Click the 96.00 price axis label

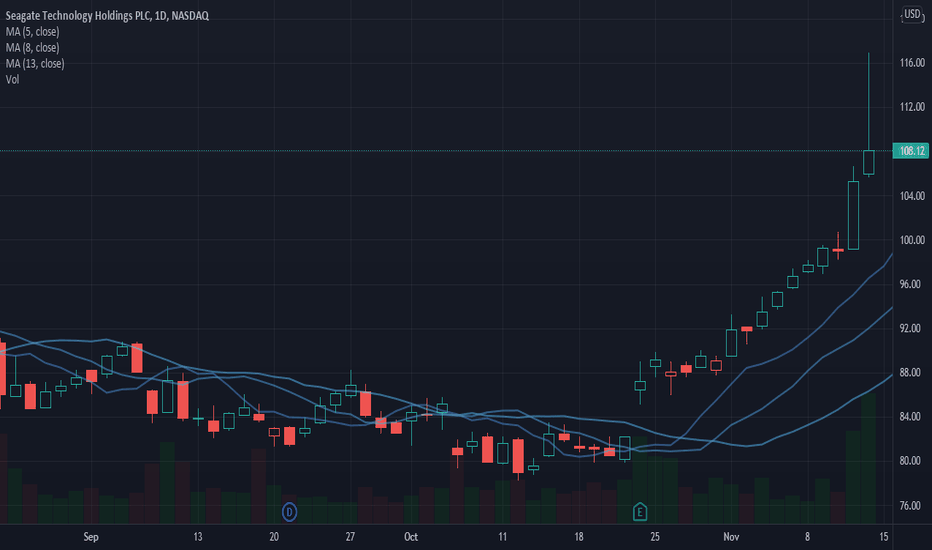[x=912, y=284]
